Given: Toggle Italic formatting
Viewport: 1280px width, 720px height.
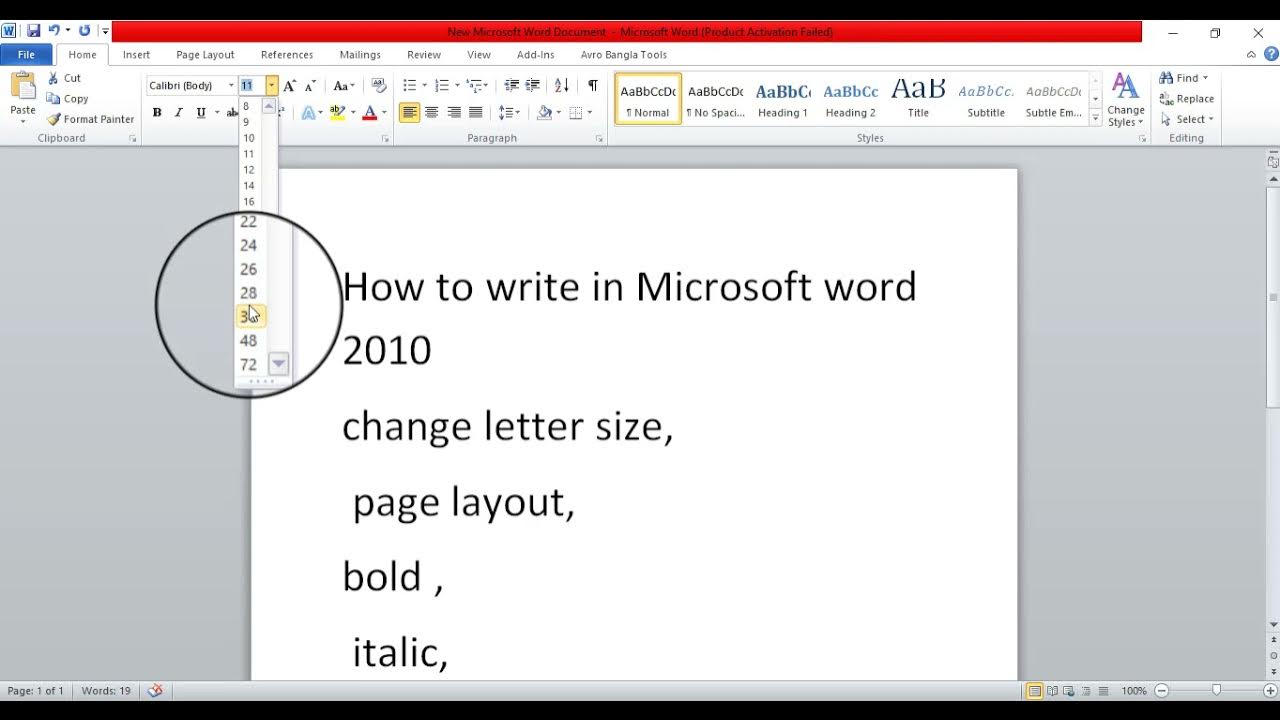Looking at the screenshot, I should (179, 113).
